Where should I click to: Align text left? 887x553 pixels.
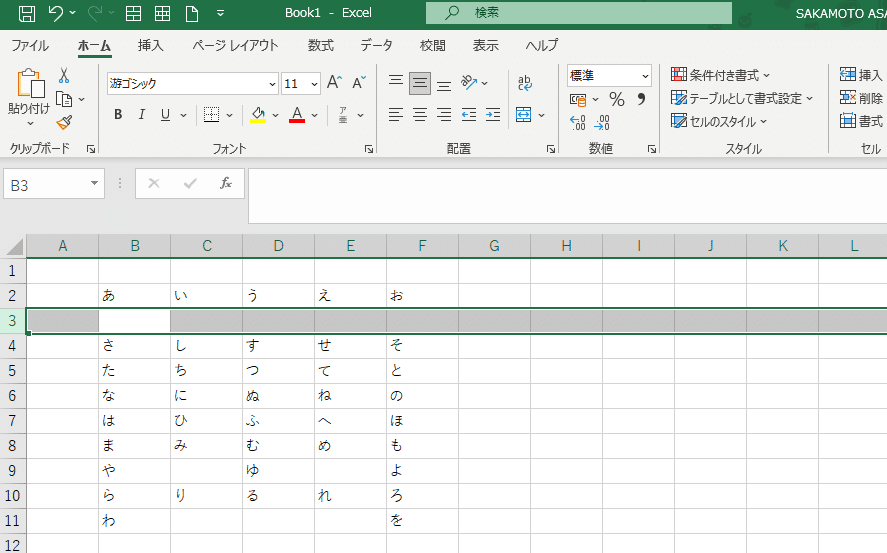click(396, 115)
